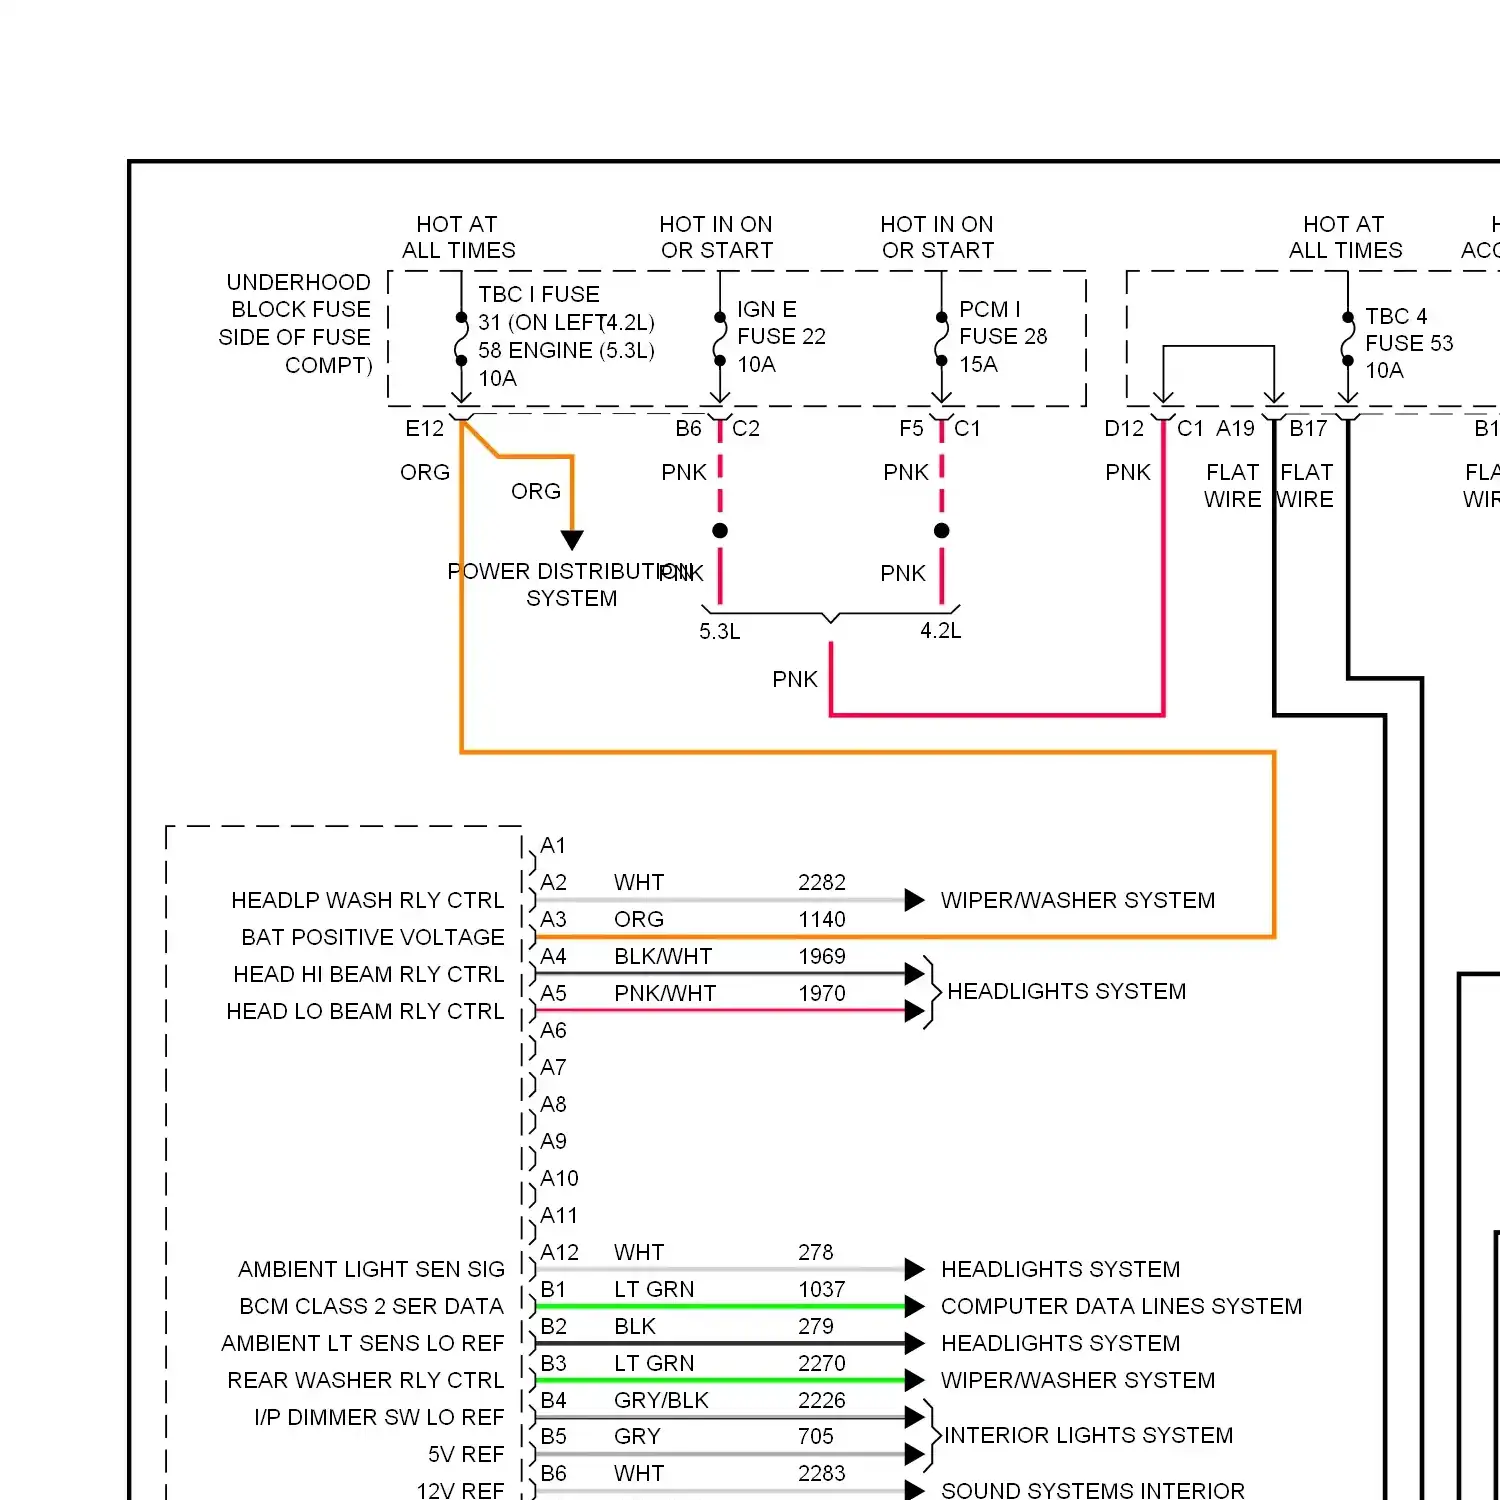Screen dimensions: 1500x1500
Task: Select circuit number 1140
Action: pyautogui.click(x=821, y=919)
